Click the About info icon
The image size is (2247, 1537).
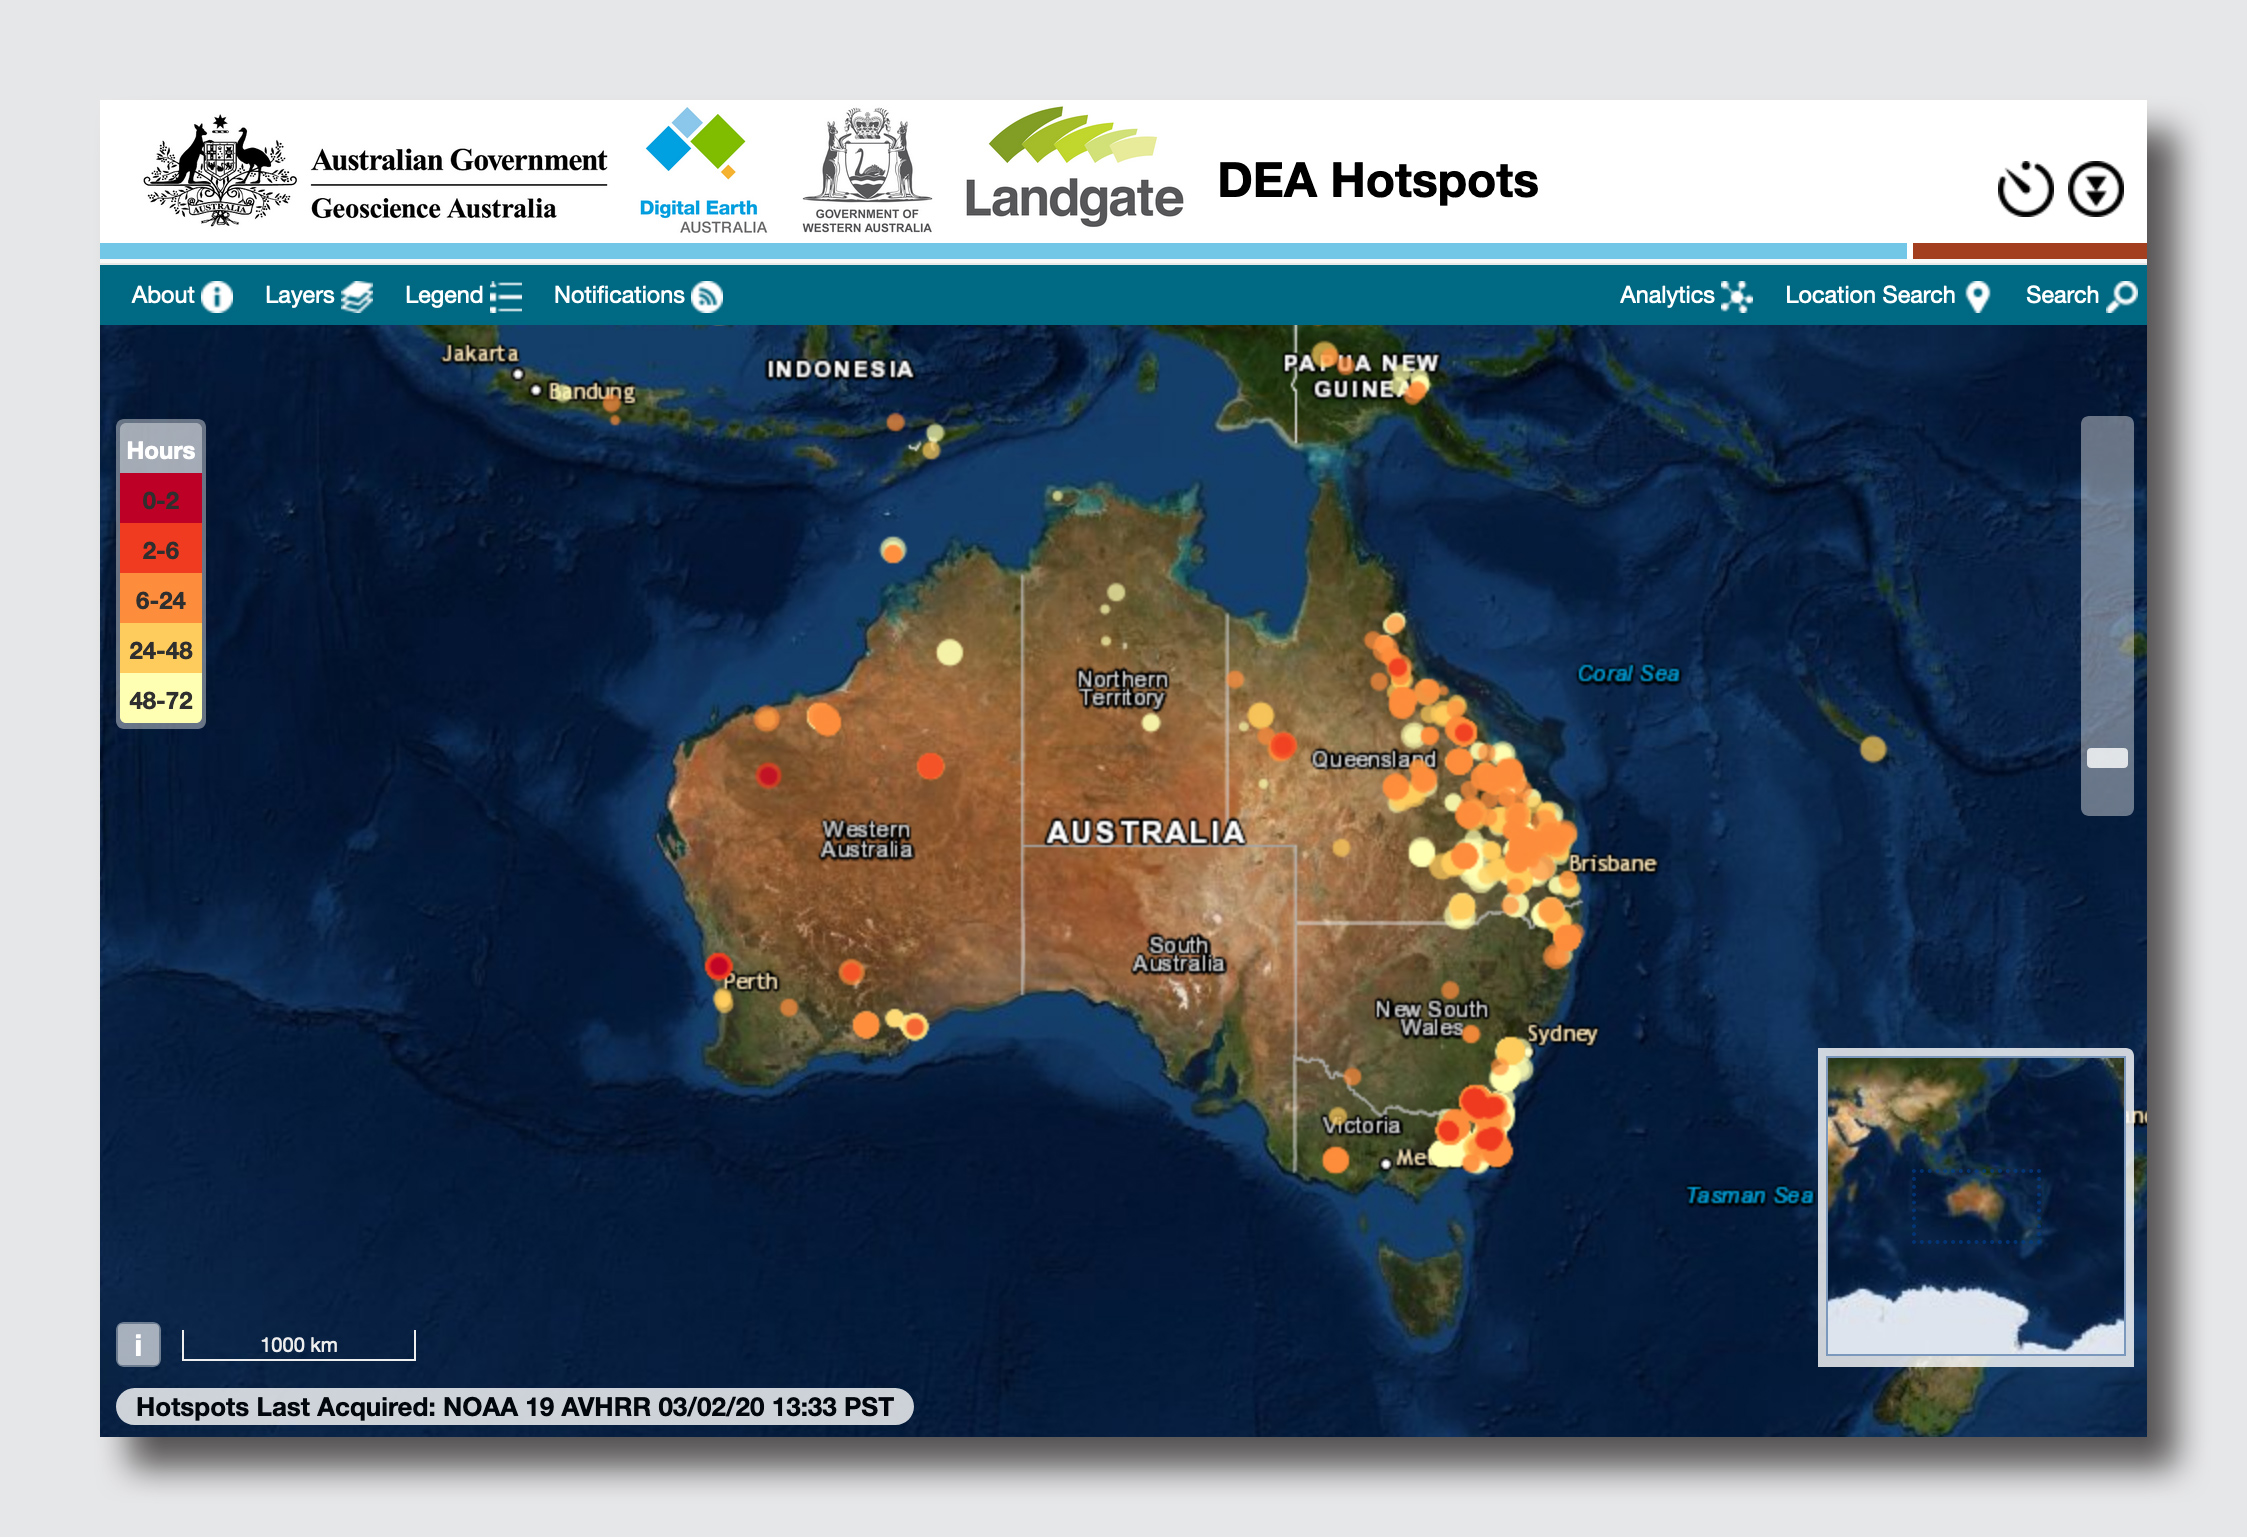[x=216, y=296]
